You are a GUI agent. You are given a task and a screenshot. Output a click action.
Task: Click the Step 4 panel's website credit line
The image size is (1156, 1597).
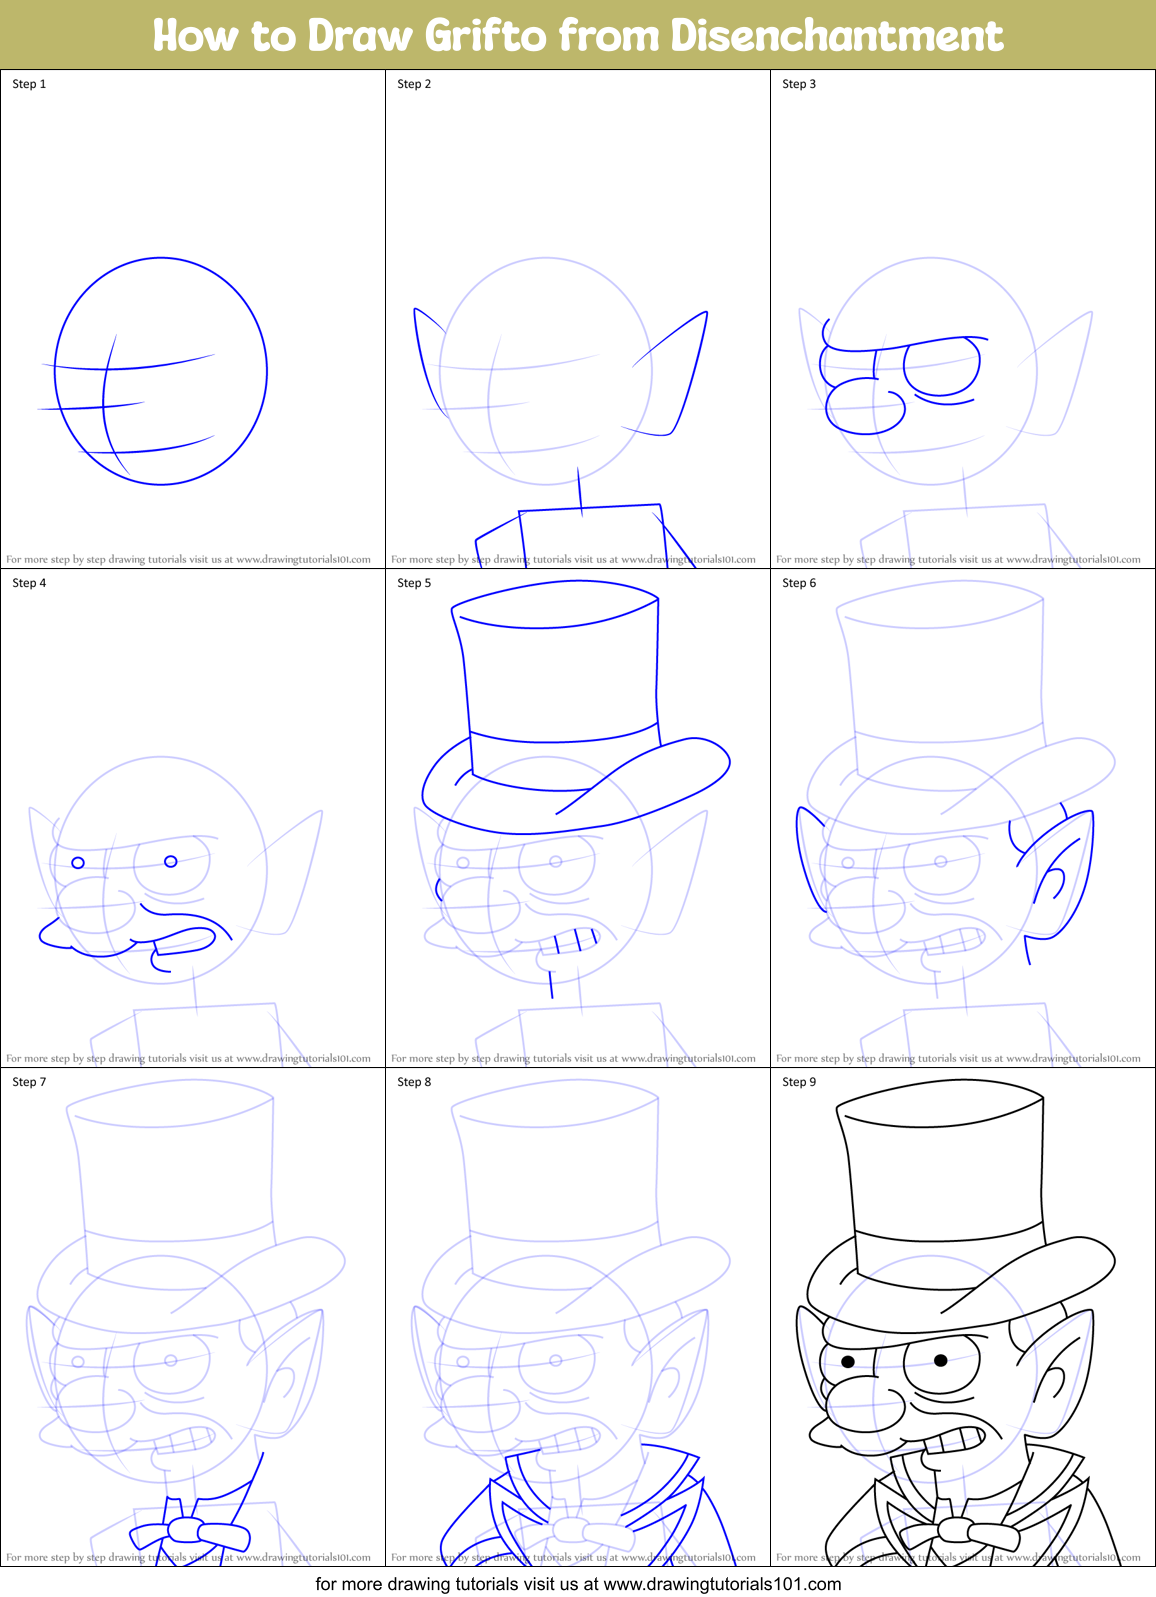point(188,1059)
